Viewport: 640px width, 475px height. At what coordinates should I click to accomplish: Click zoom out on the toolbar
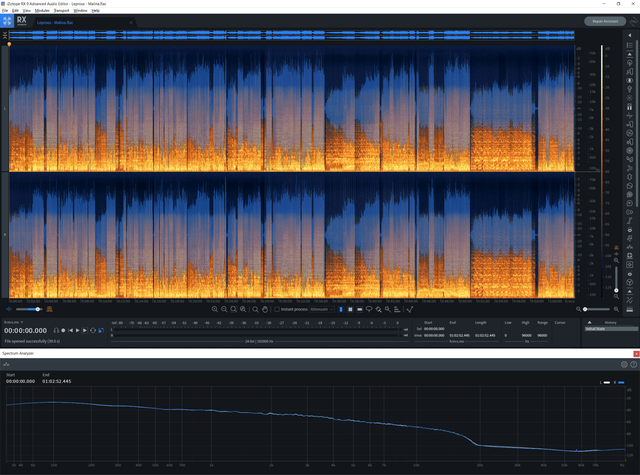tap(224, 309)
